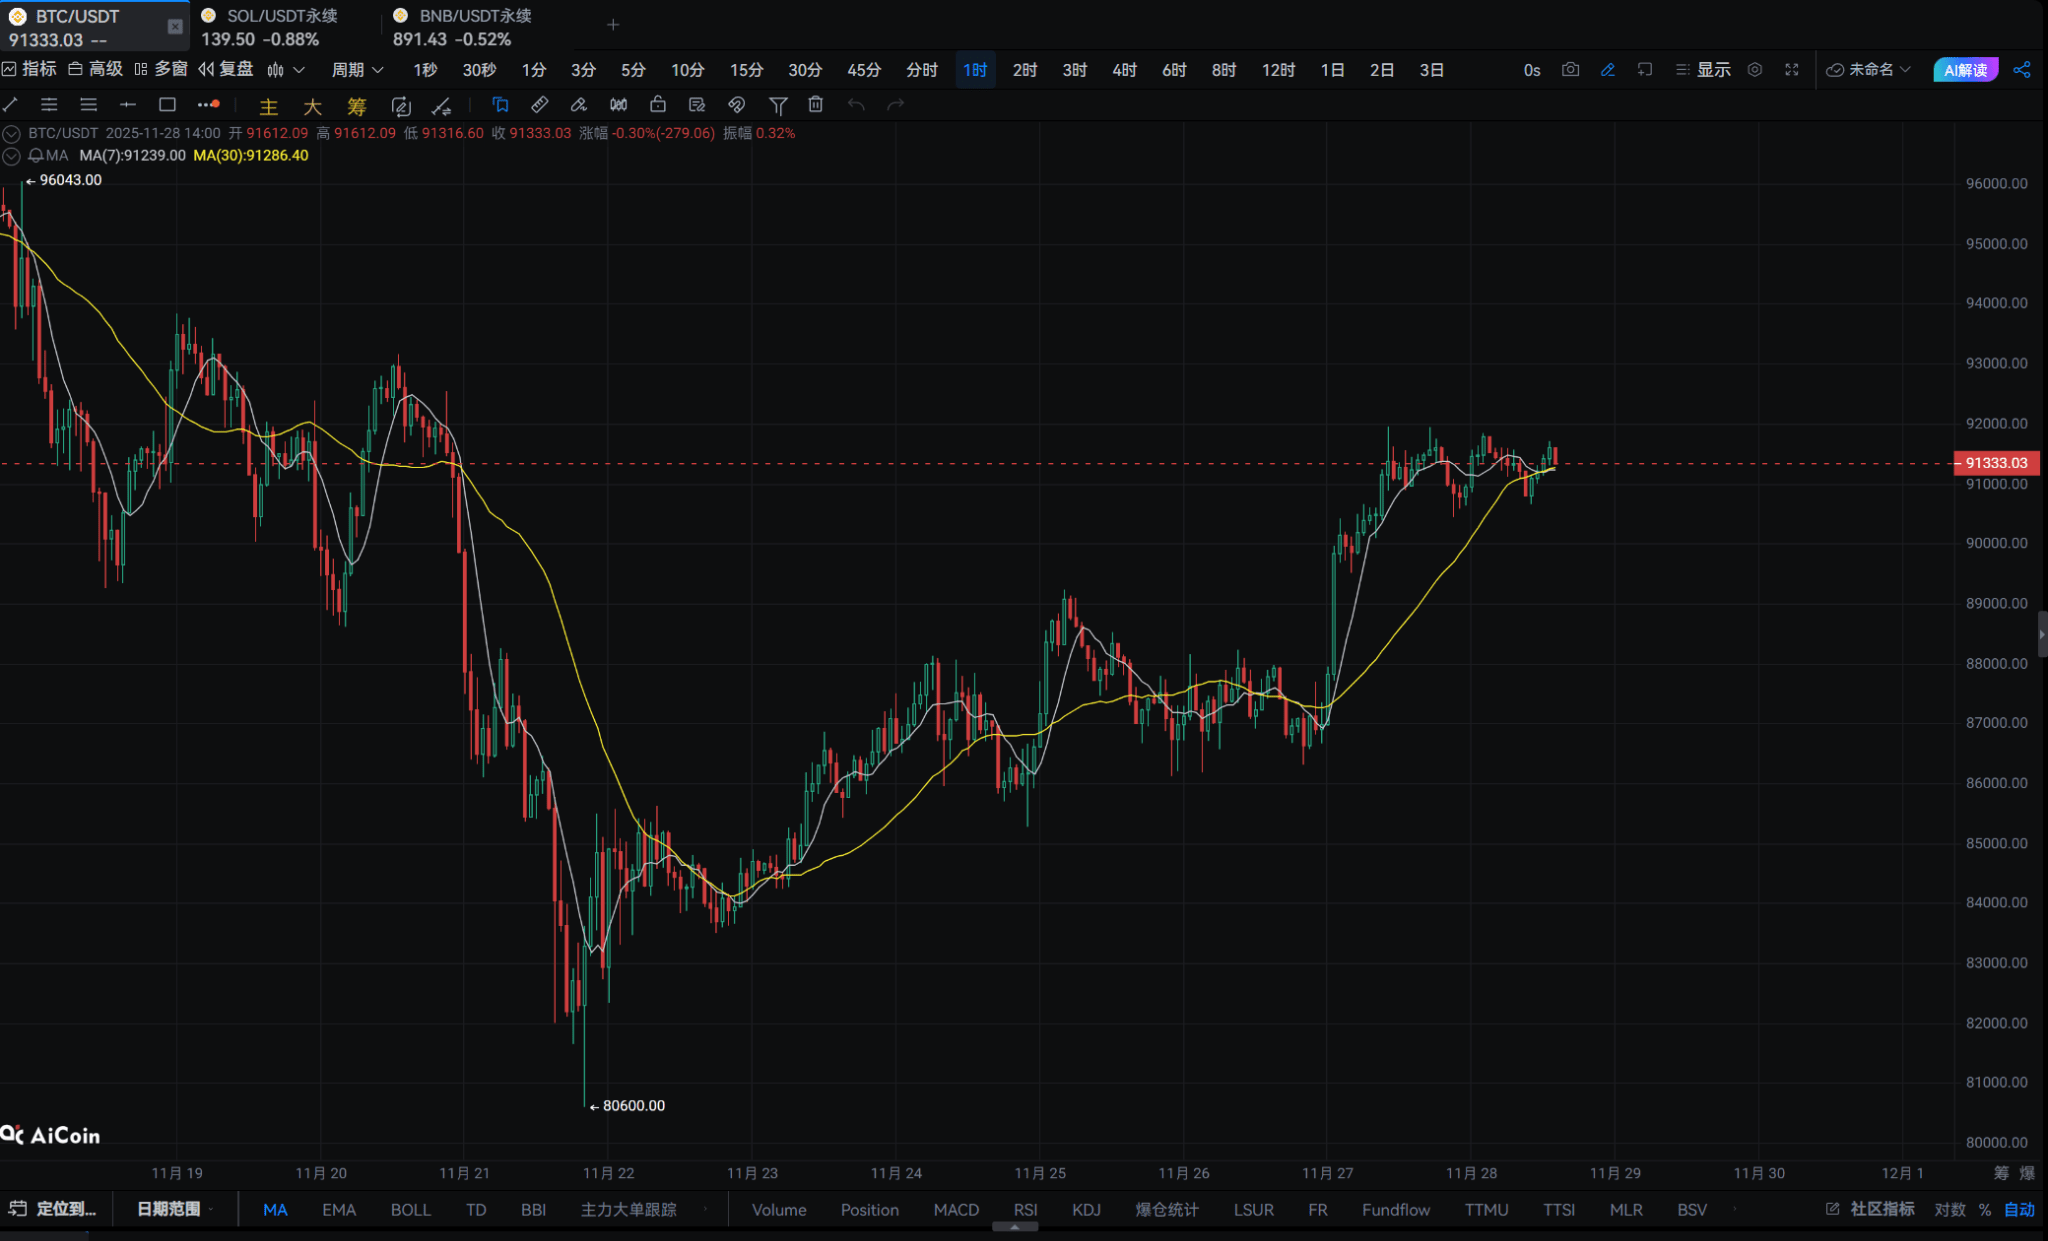Open chart settings hexagon icon
The width and height of the screenshot is (2048, 1241).
click(1755, 70)
